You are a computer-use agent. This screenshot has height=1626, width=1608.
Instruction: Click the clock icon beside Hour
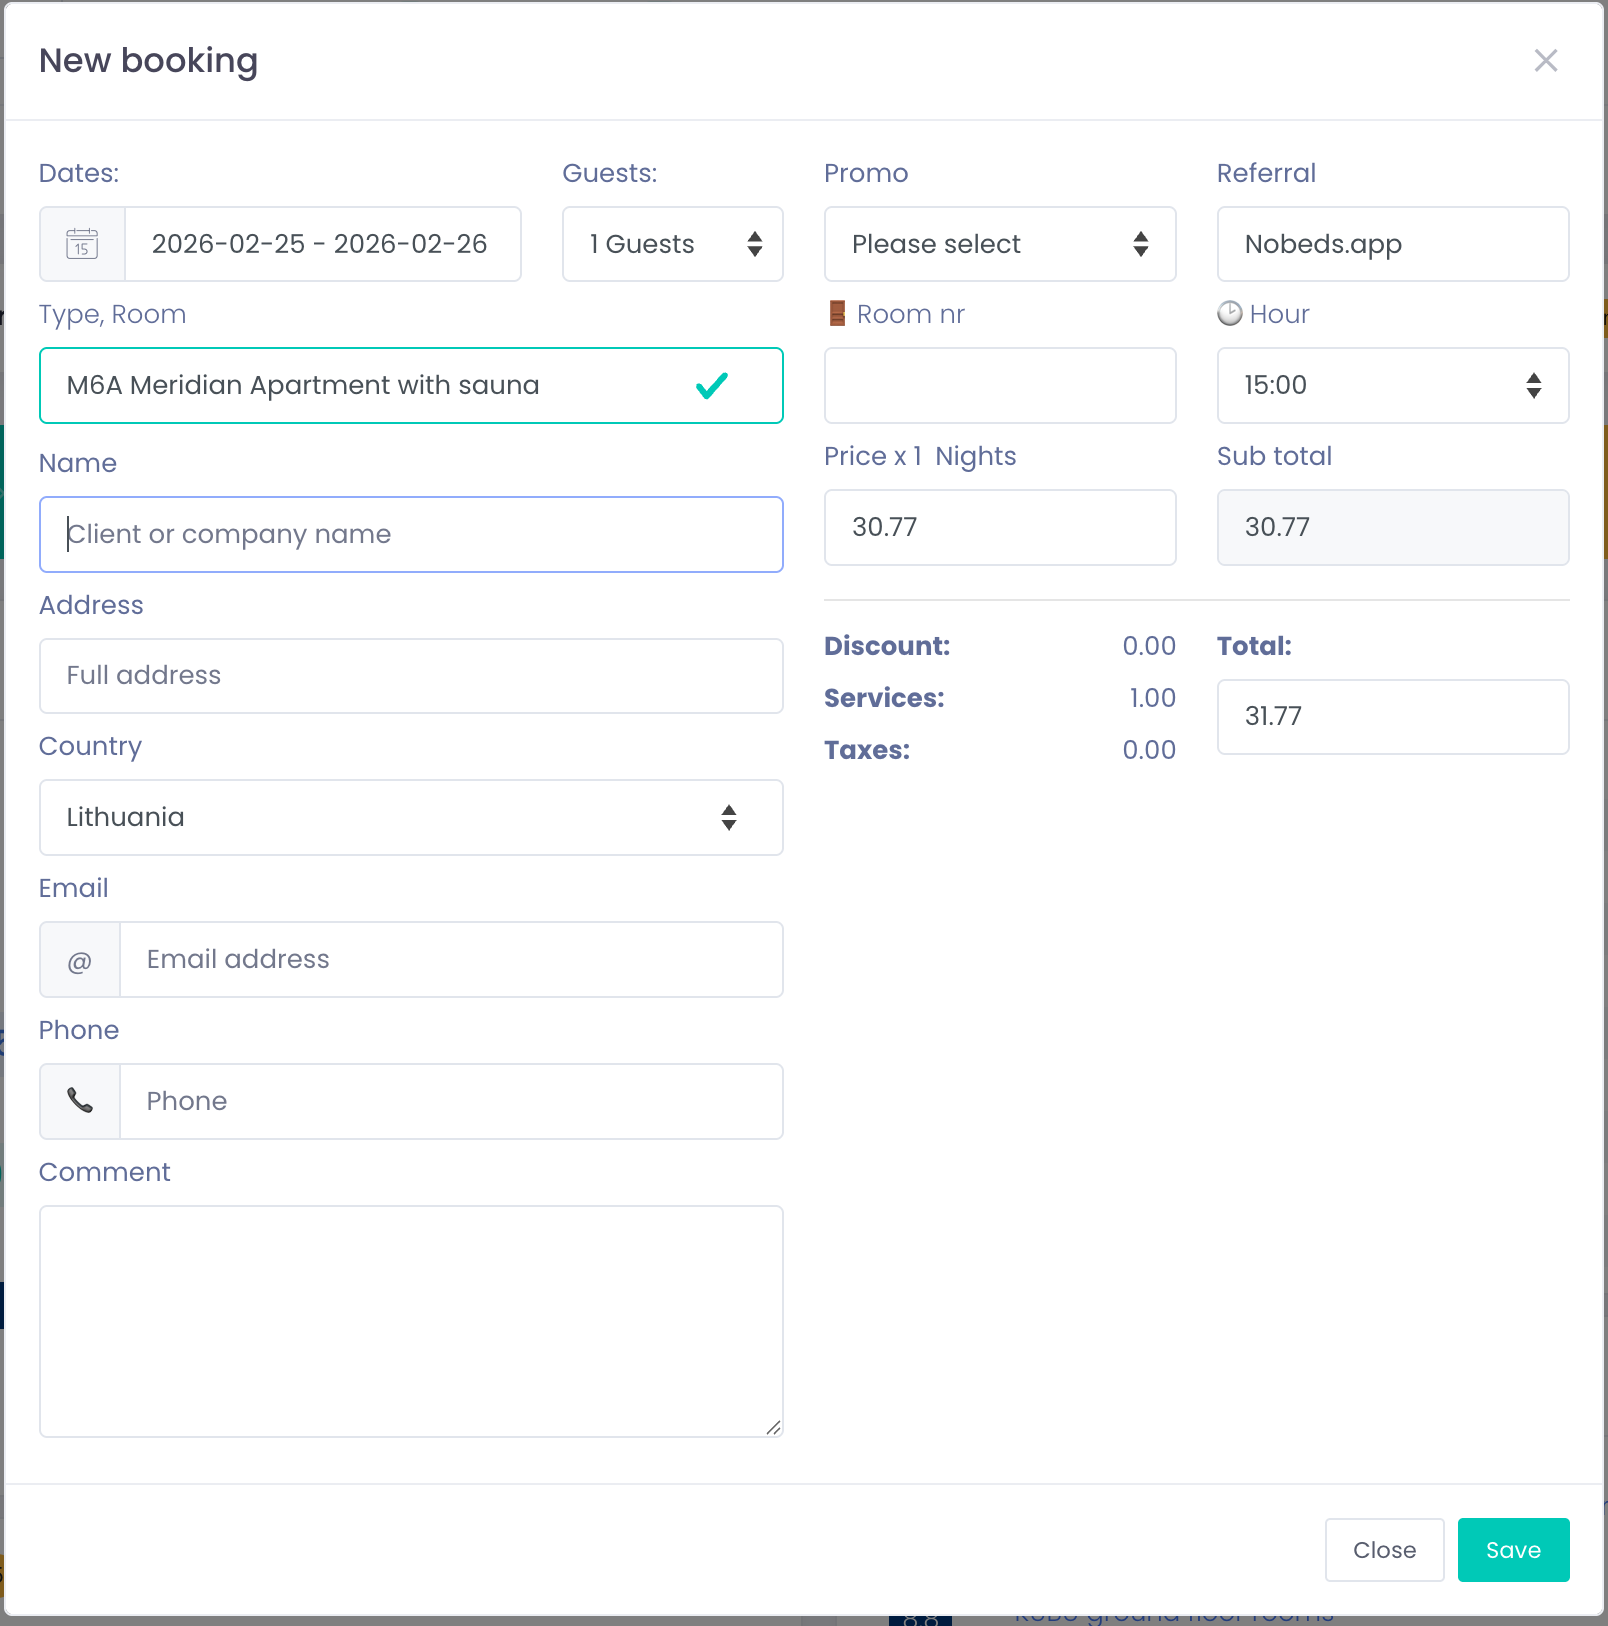coord(1230,313)
